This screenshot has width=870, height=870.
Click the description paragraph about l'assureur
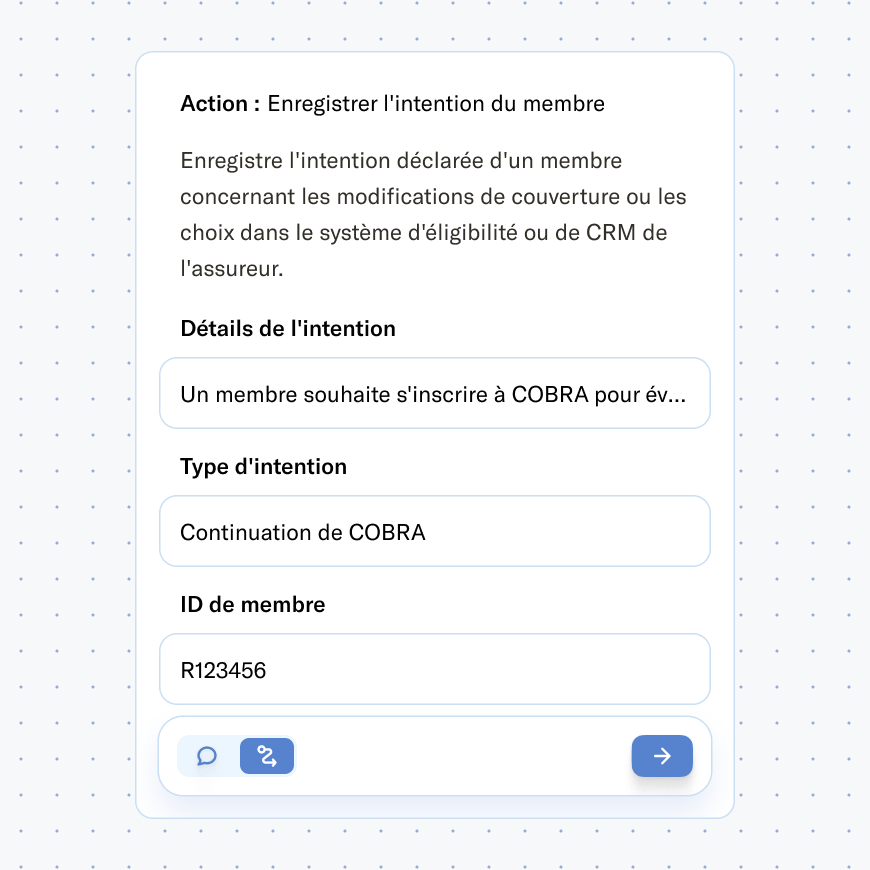[433, 214]
